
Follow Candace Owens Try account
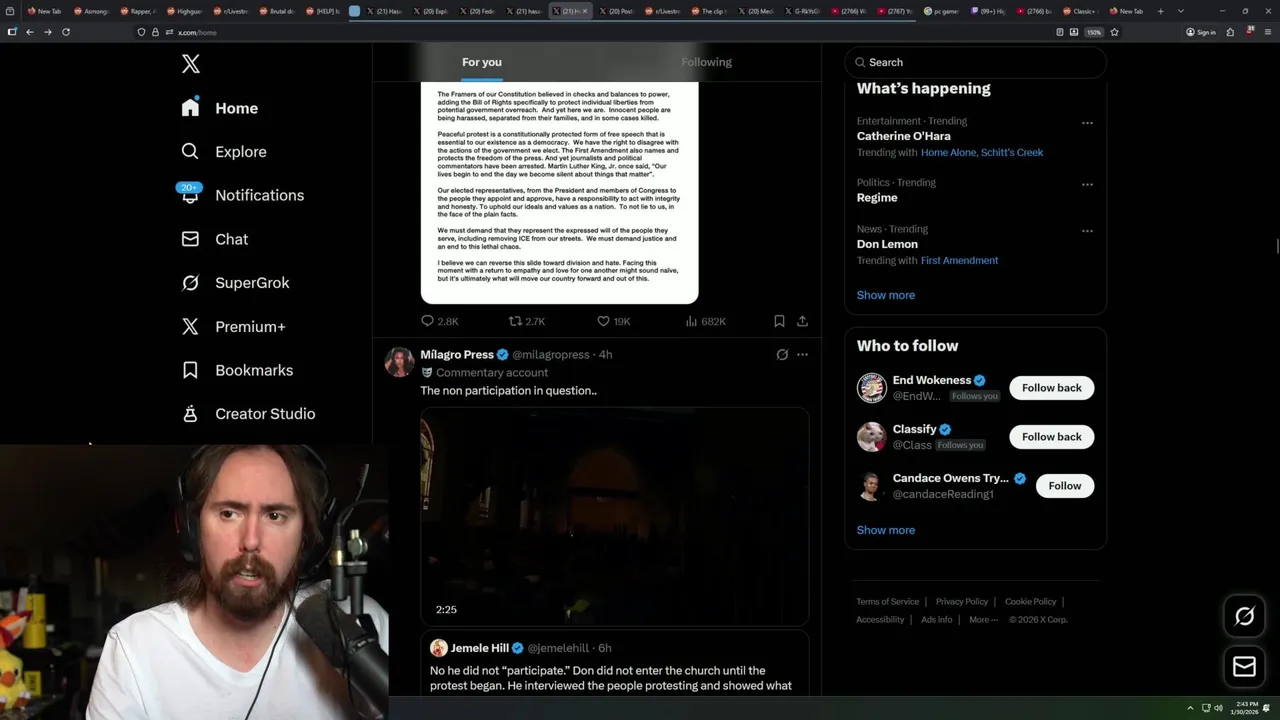tap(1064, 486)
